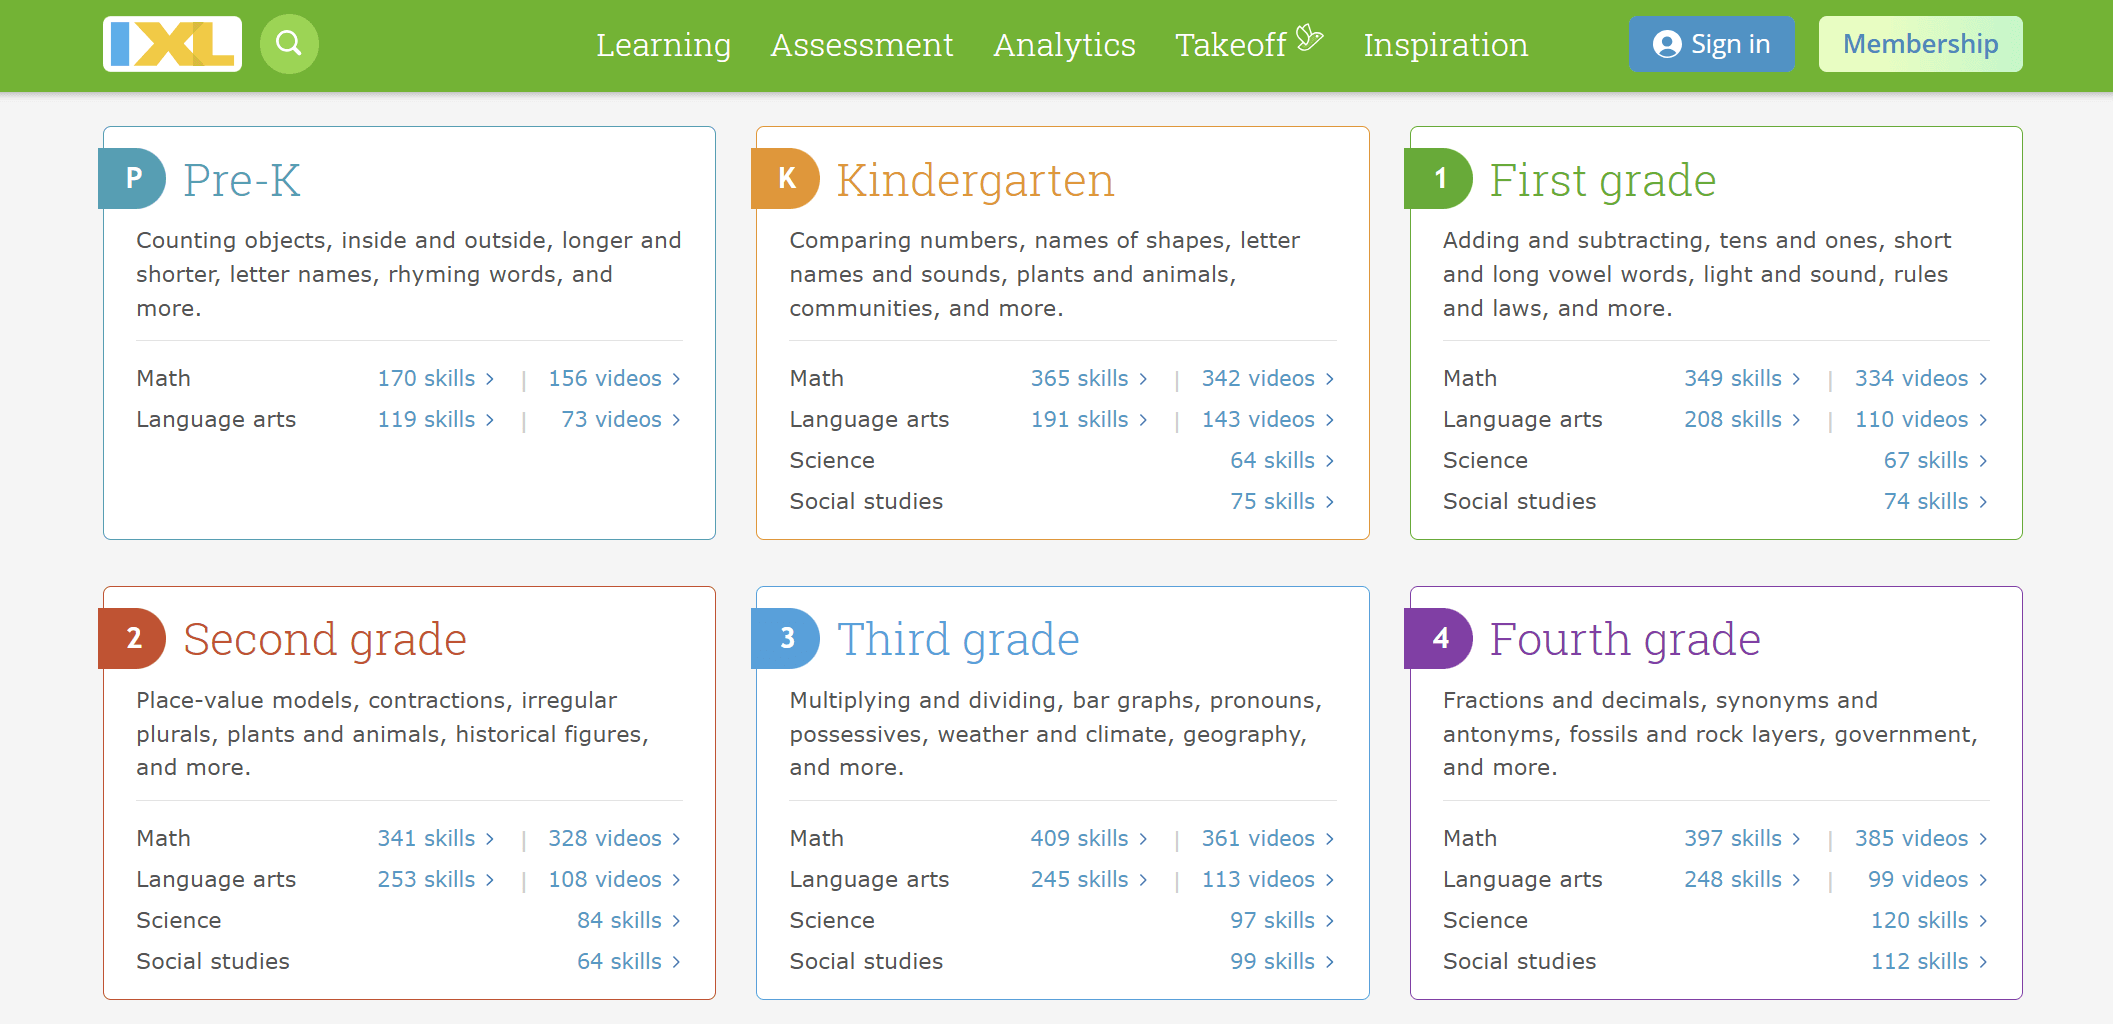The image size is (2113, 1024).
Task: Open the search magnifier
Action: [x=289, y=43]
